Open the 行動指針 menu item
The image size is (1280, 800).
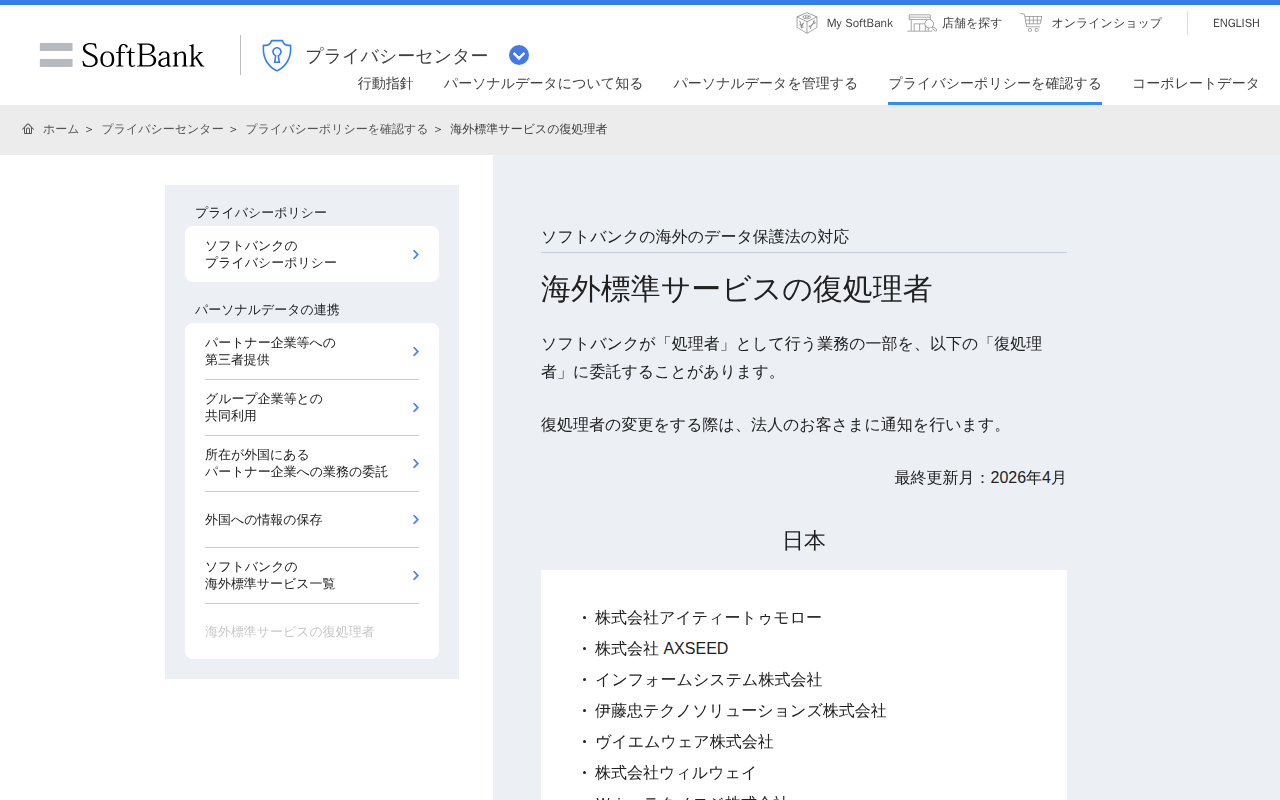pos(386,84)
